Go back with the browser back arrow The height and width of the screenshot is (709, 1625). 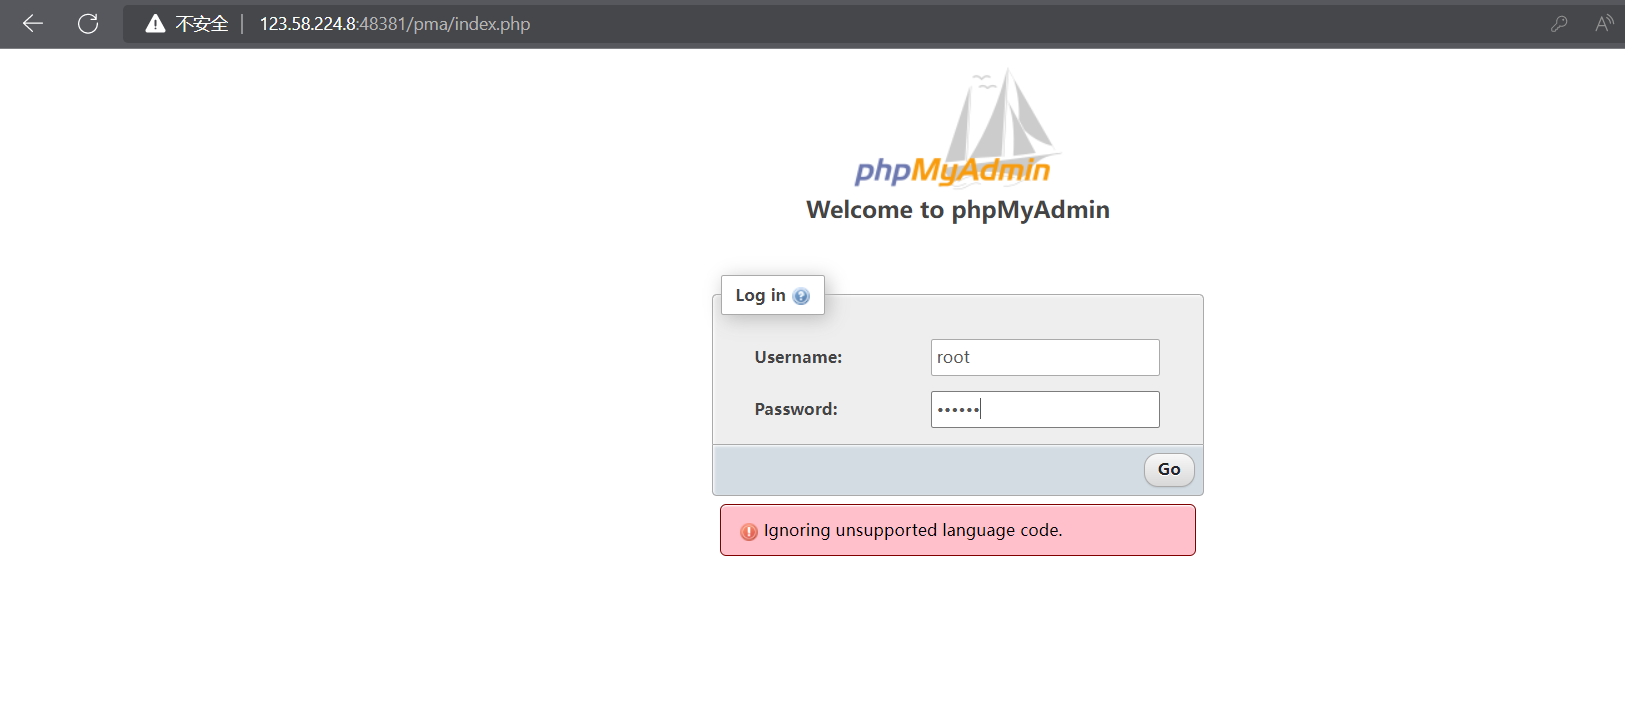pos(33,24)
